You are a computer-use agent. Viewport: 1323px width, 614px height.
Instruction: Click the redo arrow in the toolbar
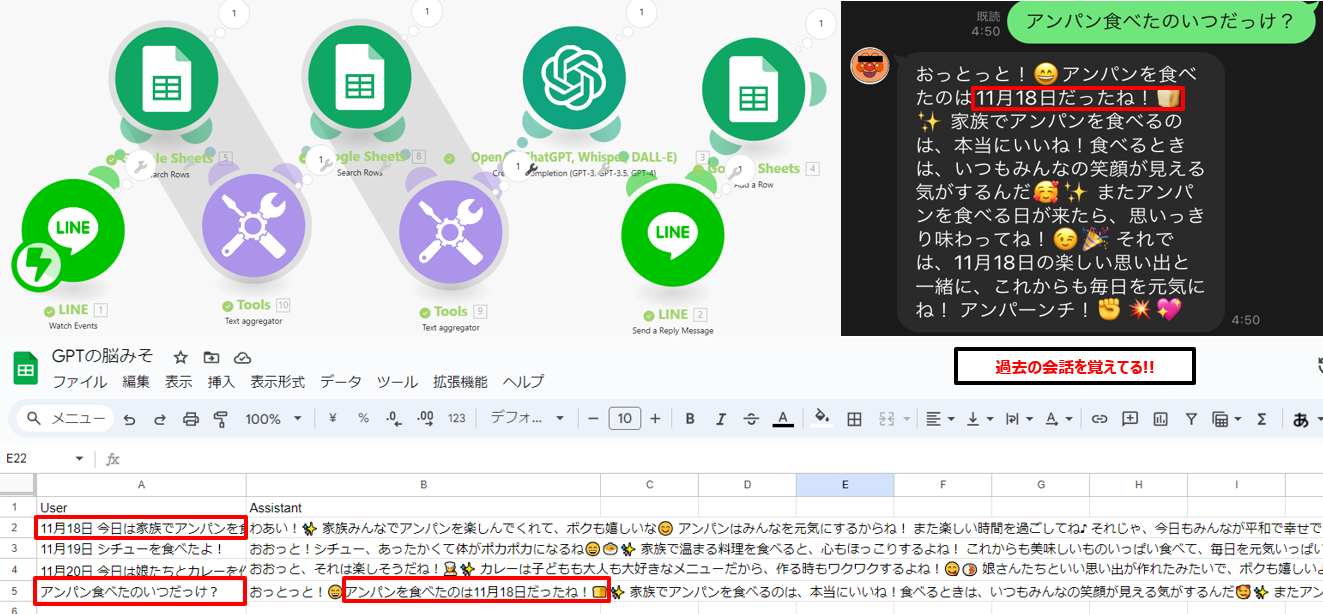pos(160,419)
